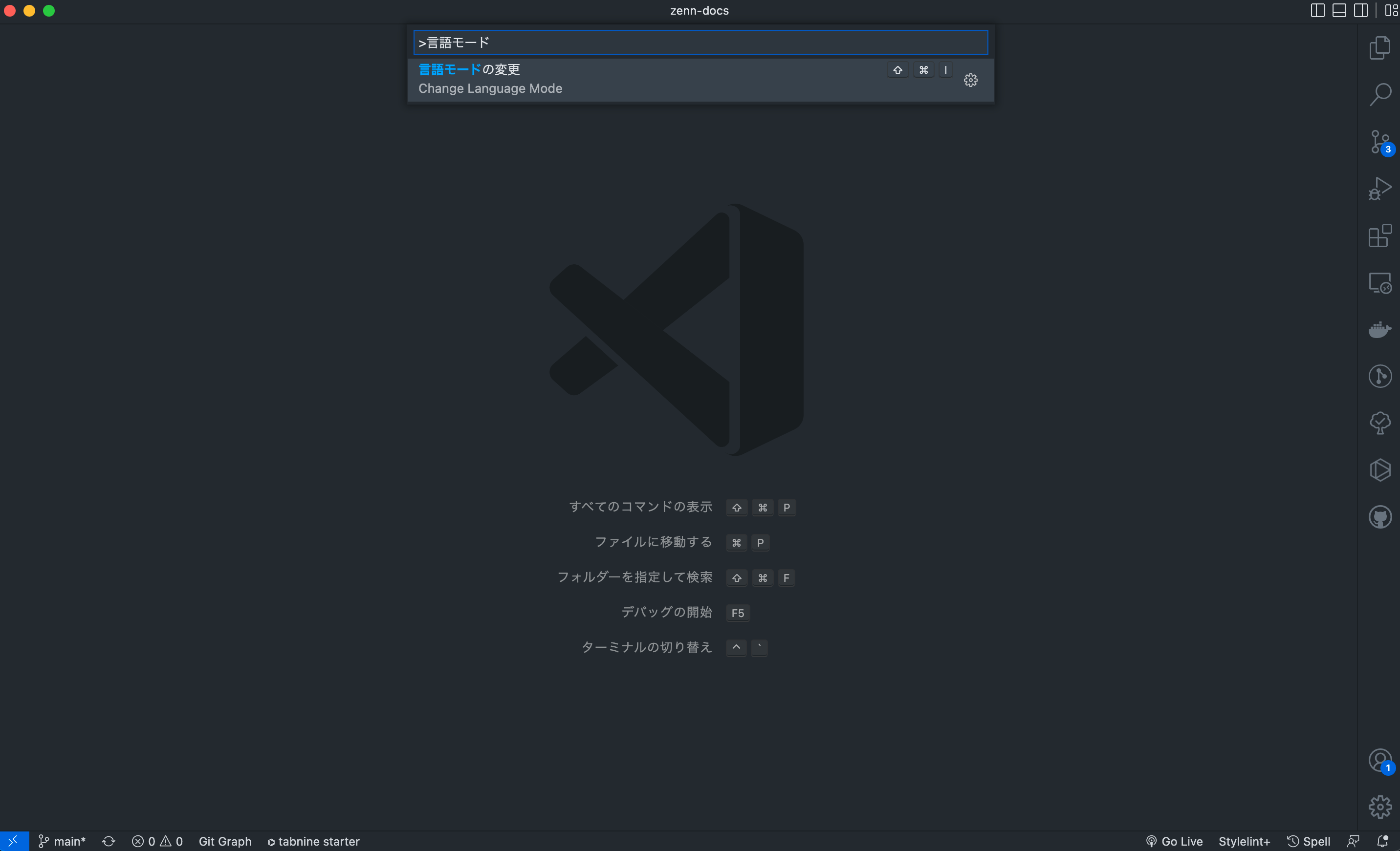Open Source Control with 3 changes badge
The image size is (1400, 851).
pos(1381,143)
